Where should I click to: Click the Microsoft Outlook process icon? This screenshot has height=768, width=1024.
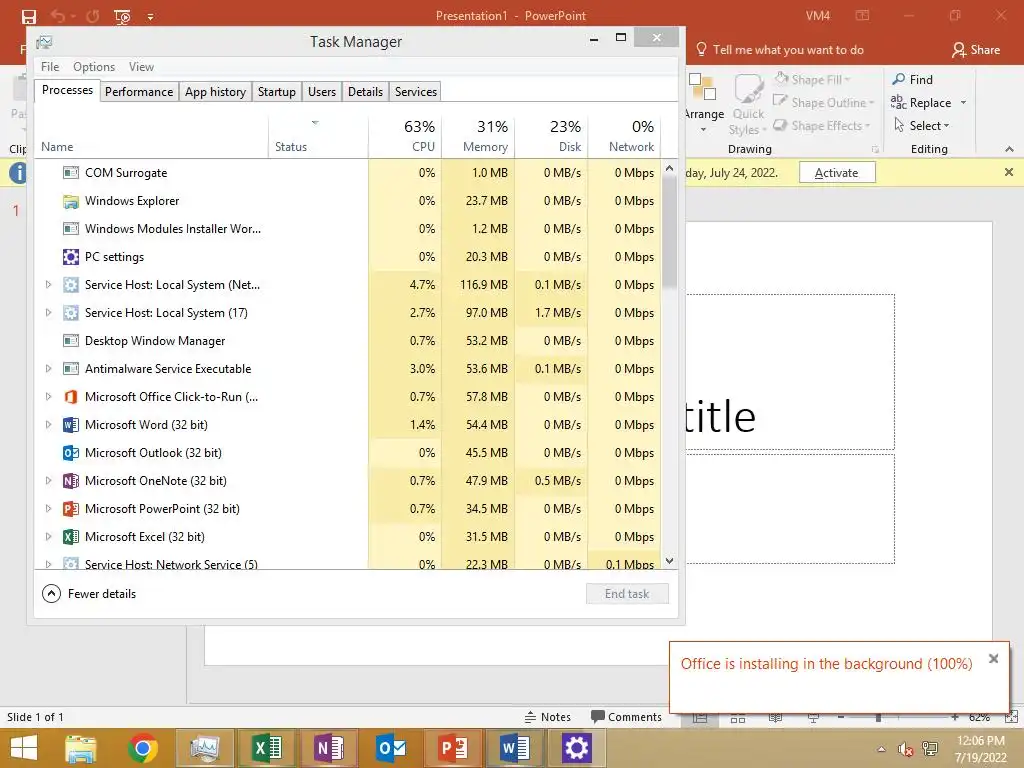tap(71, 453)
